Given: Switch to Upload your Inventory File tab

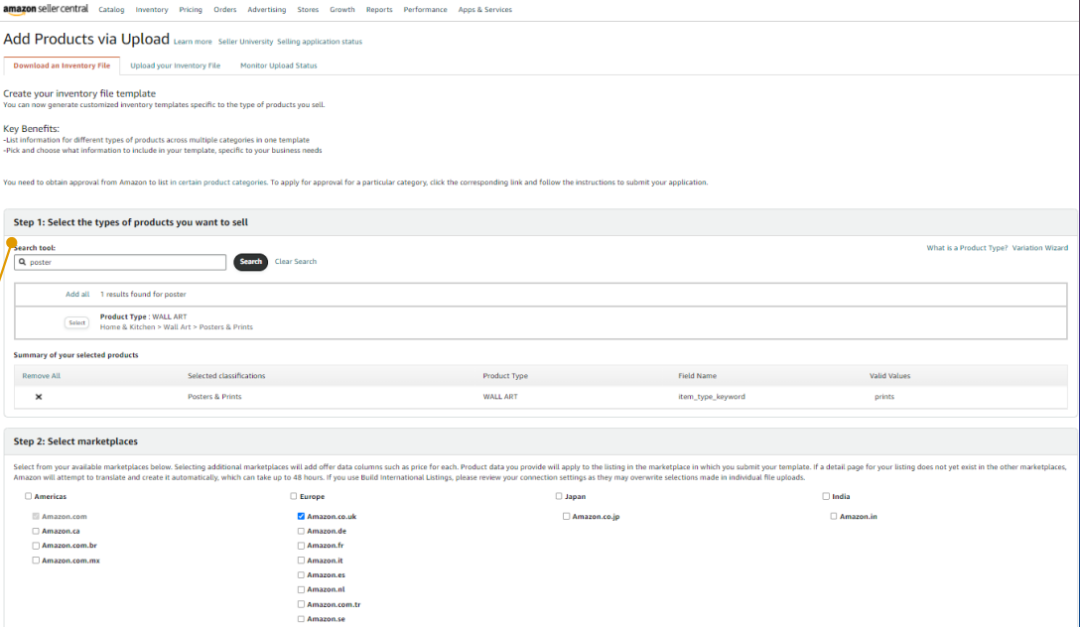Looking at the screenshot, I should point(175,66).
